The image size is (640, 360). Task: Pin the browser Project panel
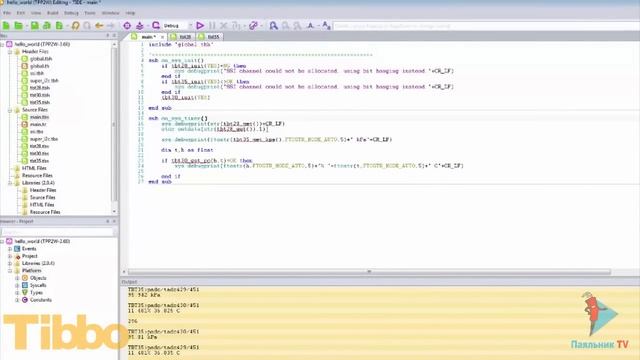coord(108,221)
